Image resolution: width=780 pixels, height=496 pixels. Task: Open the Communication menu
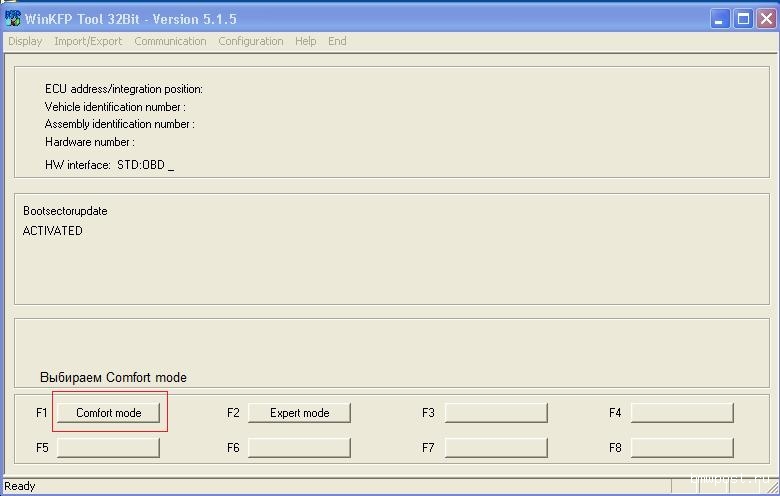pyautogui.click(x=170, y=41)
